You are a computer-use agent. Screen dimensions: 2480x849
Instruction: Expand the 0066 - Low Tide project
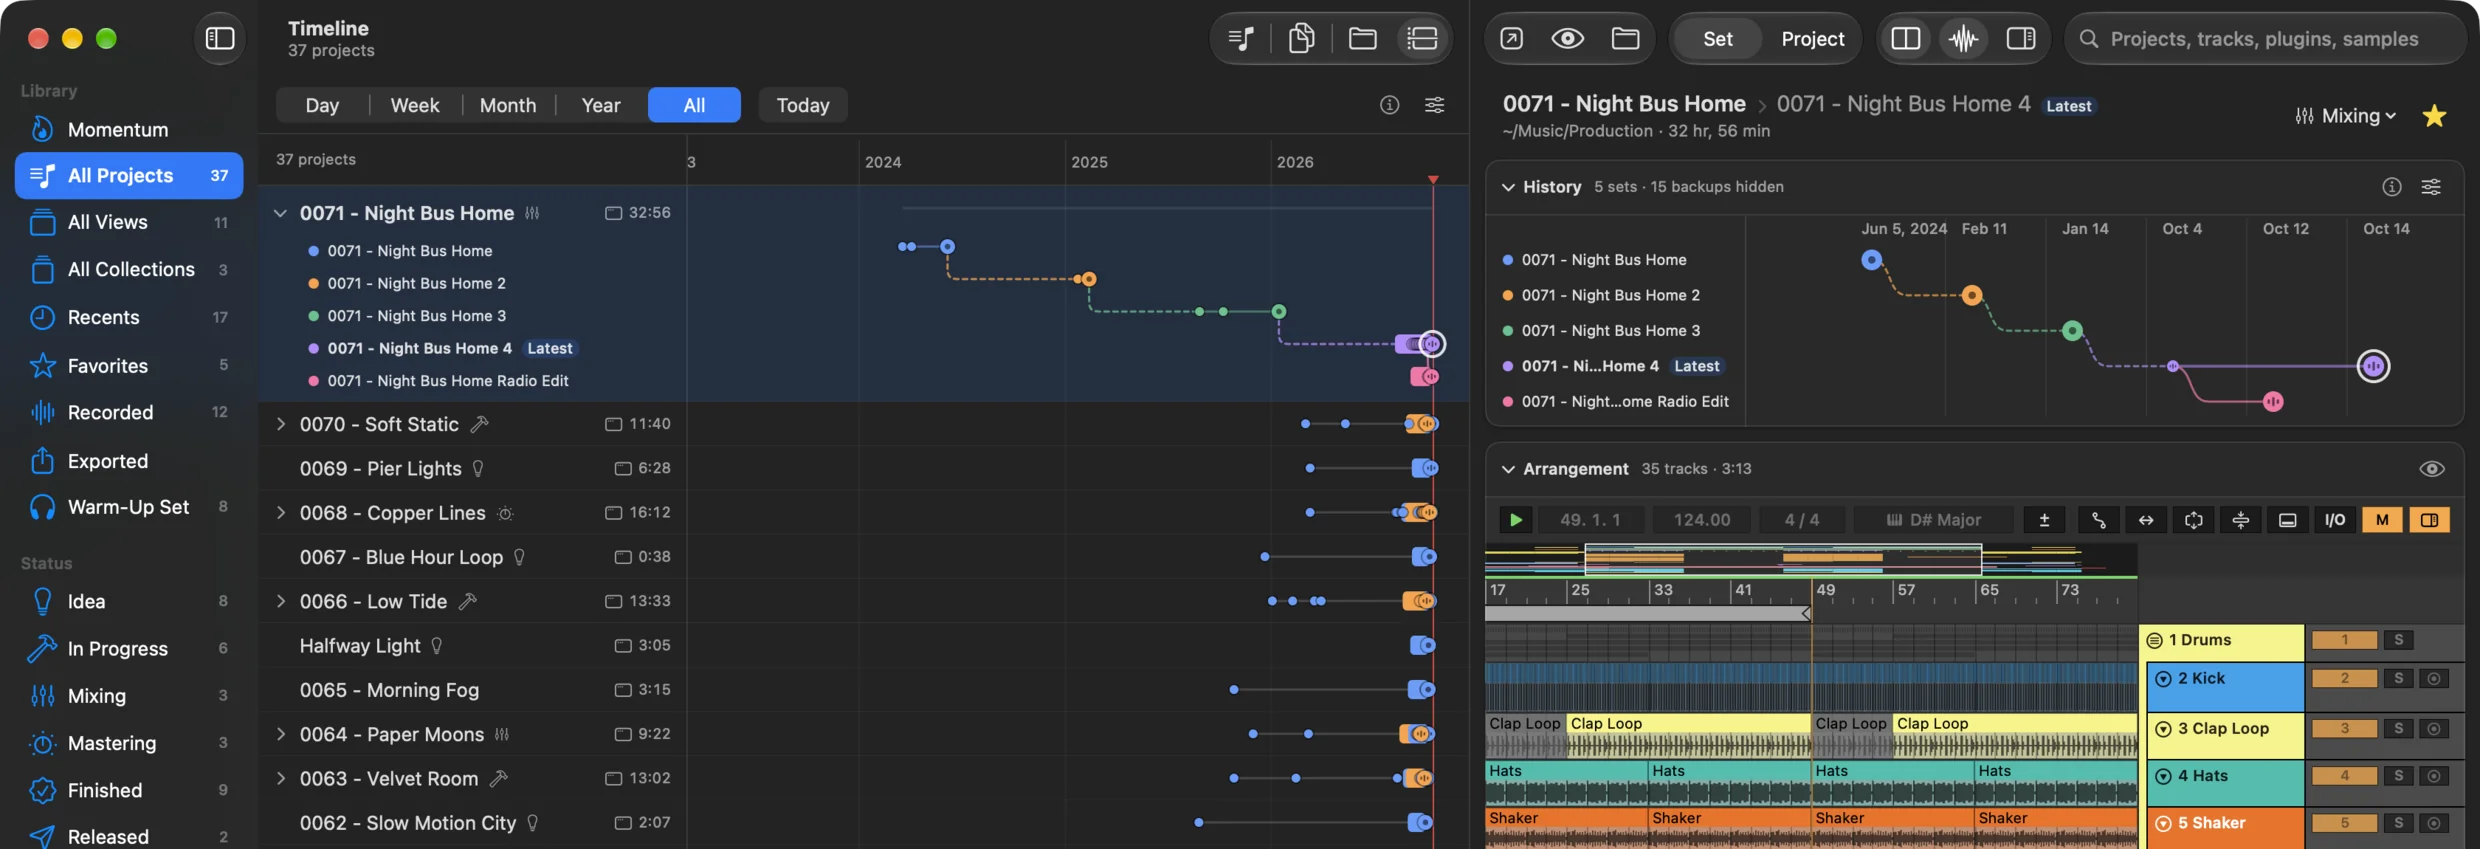click(x=280, y=601)
